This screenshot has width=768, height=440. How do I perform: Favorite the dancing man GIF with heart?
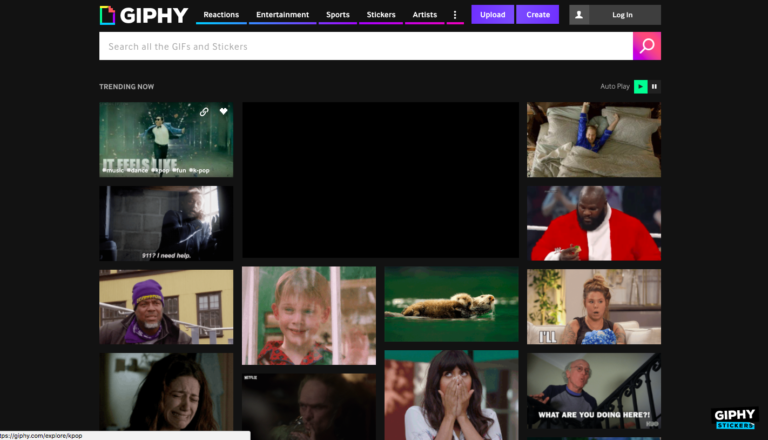(223, 111)
